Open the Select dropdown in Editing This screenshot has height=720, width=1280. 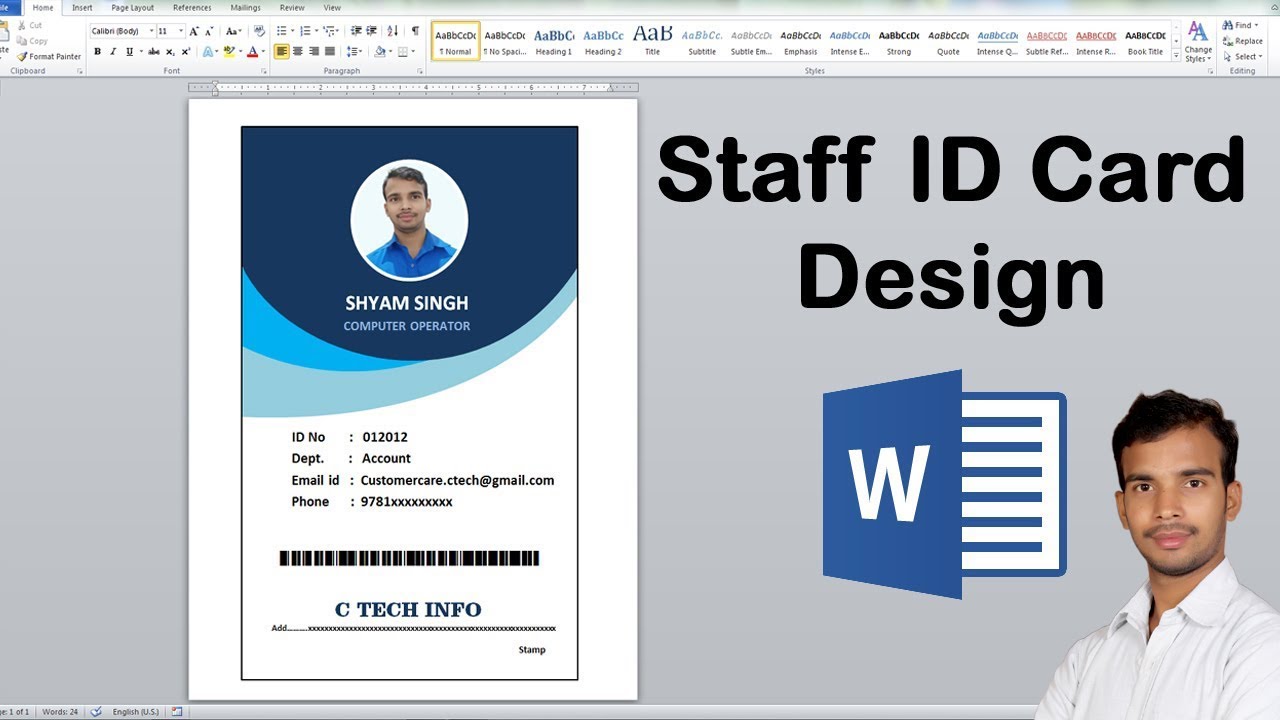1241,56
